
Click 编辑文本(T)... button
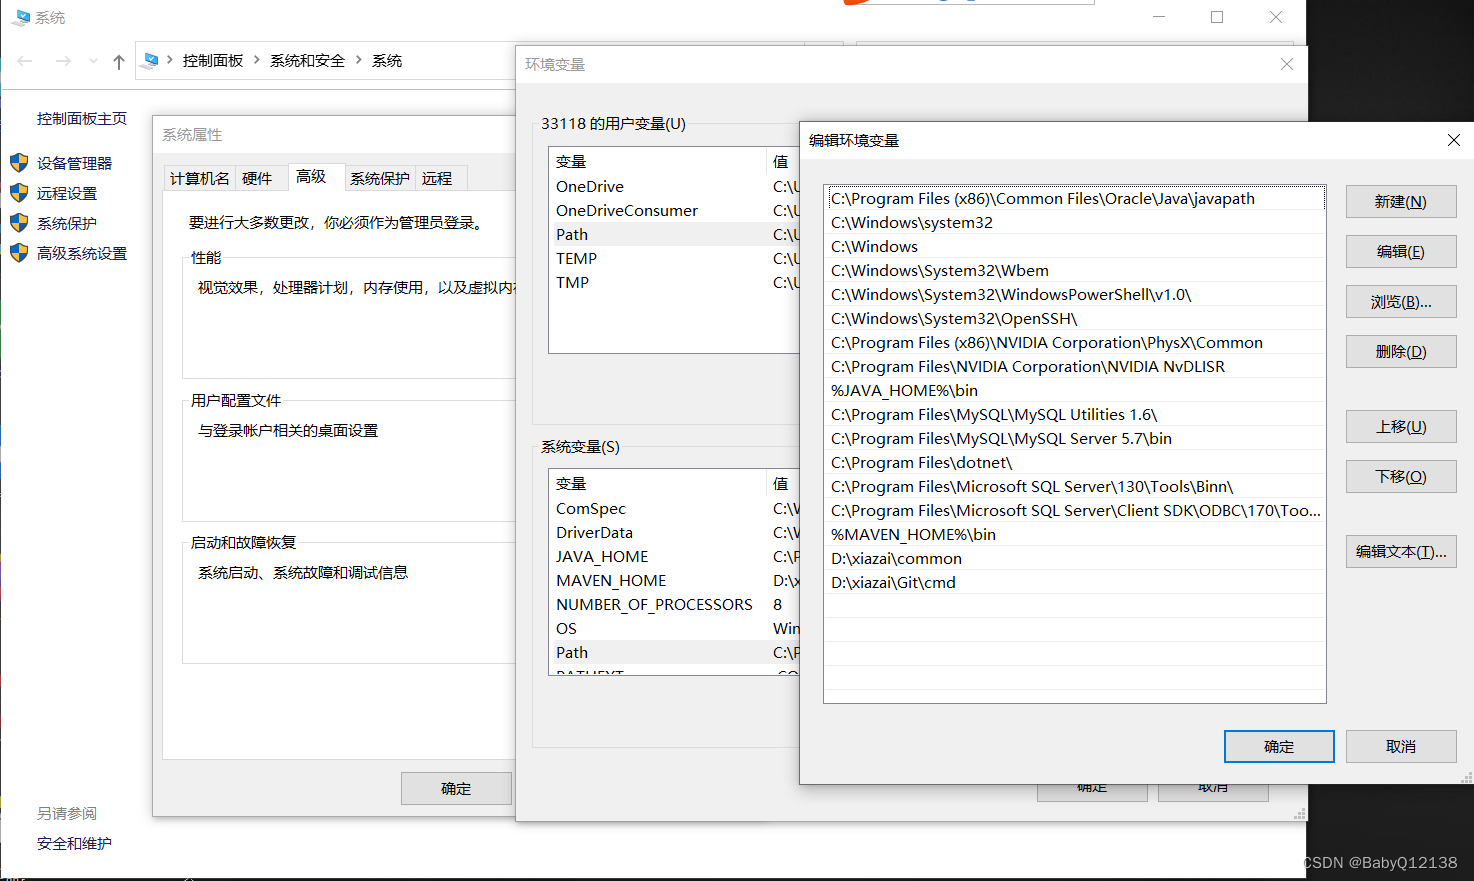coord(1401,551)
